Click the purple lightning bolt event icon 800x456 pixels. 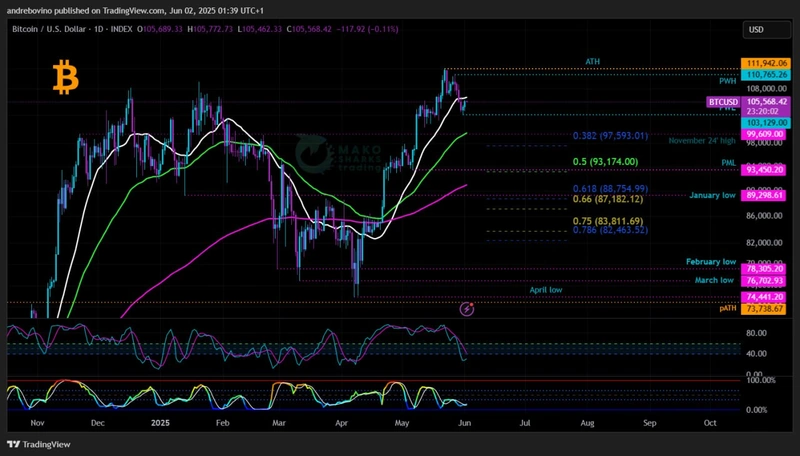pyautogui.click(x=467, y=309)
